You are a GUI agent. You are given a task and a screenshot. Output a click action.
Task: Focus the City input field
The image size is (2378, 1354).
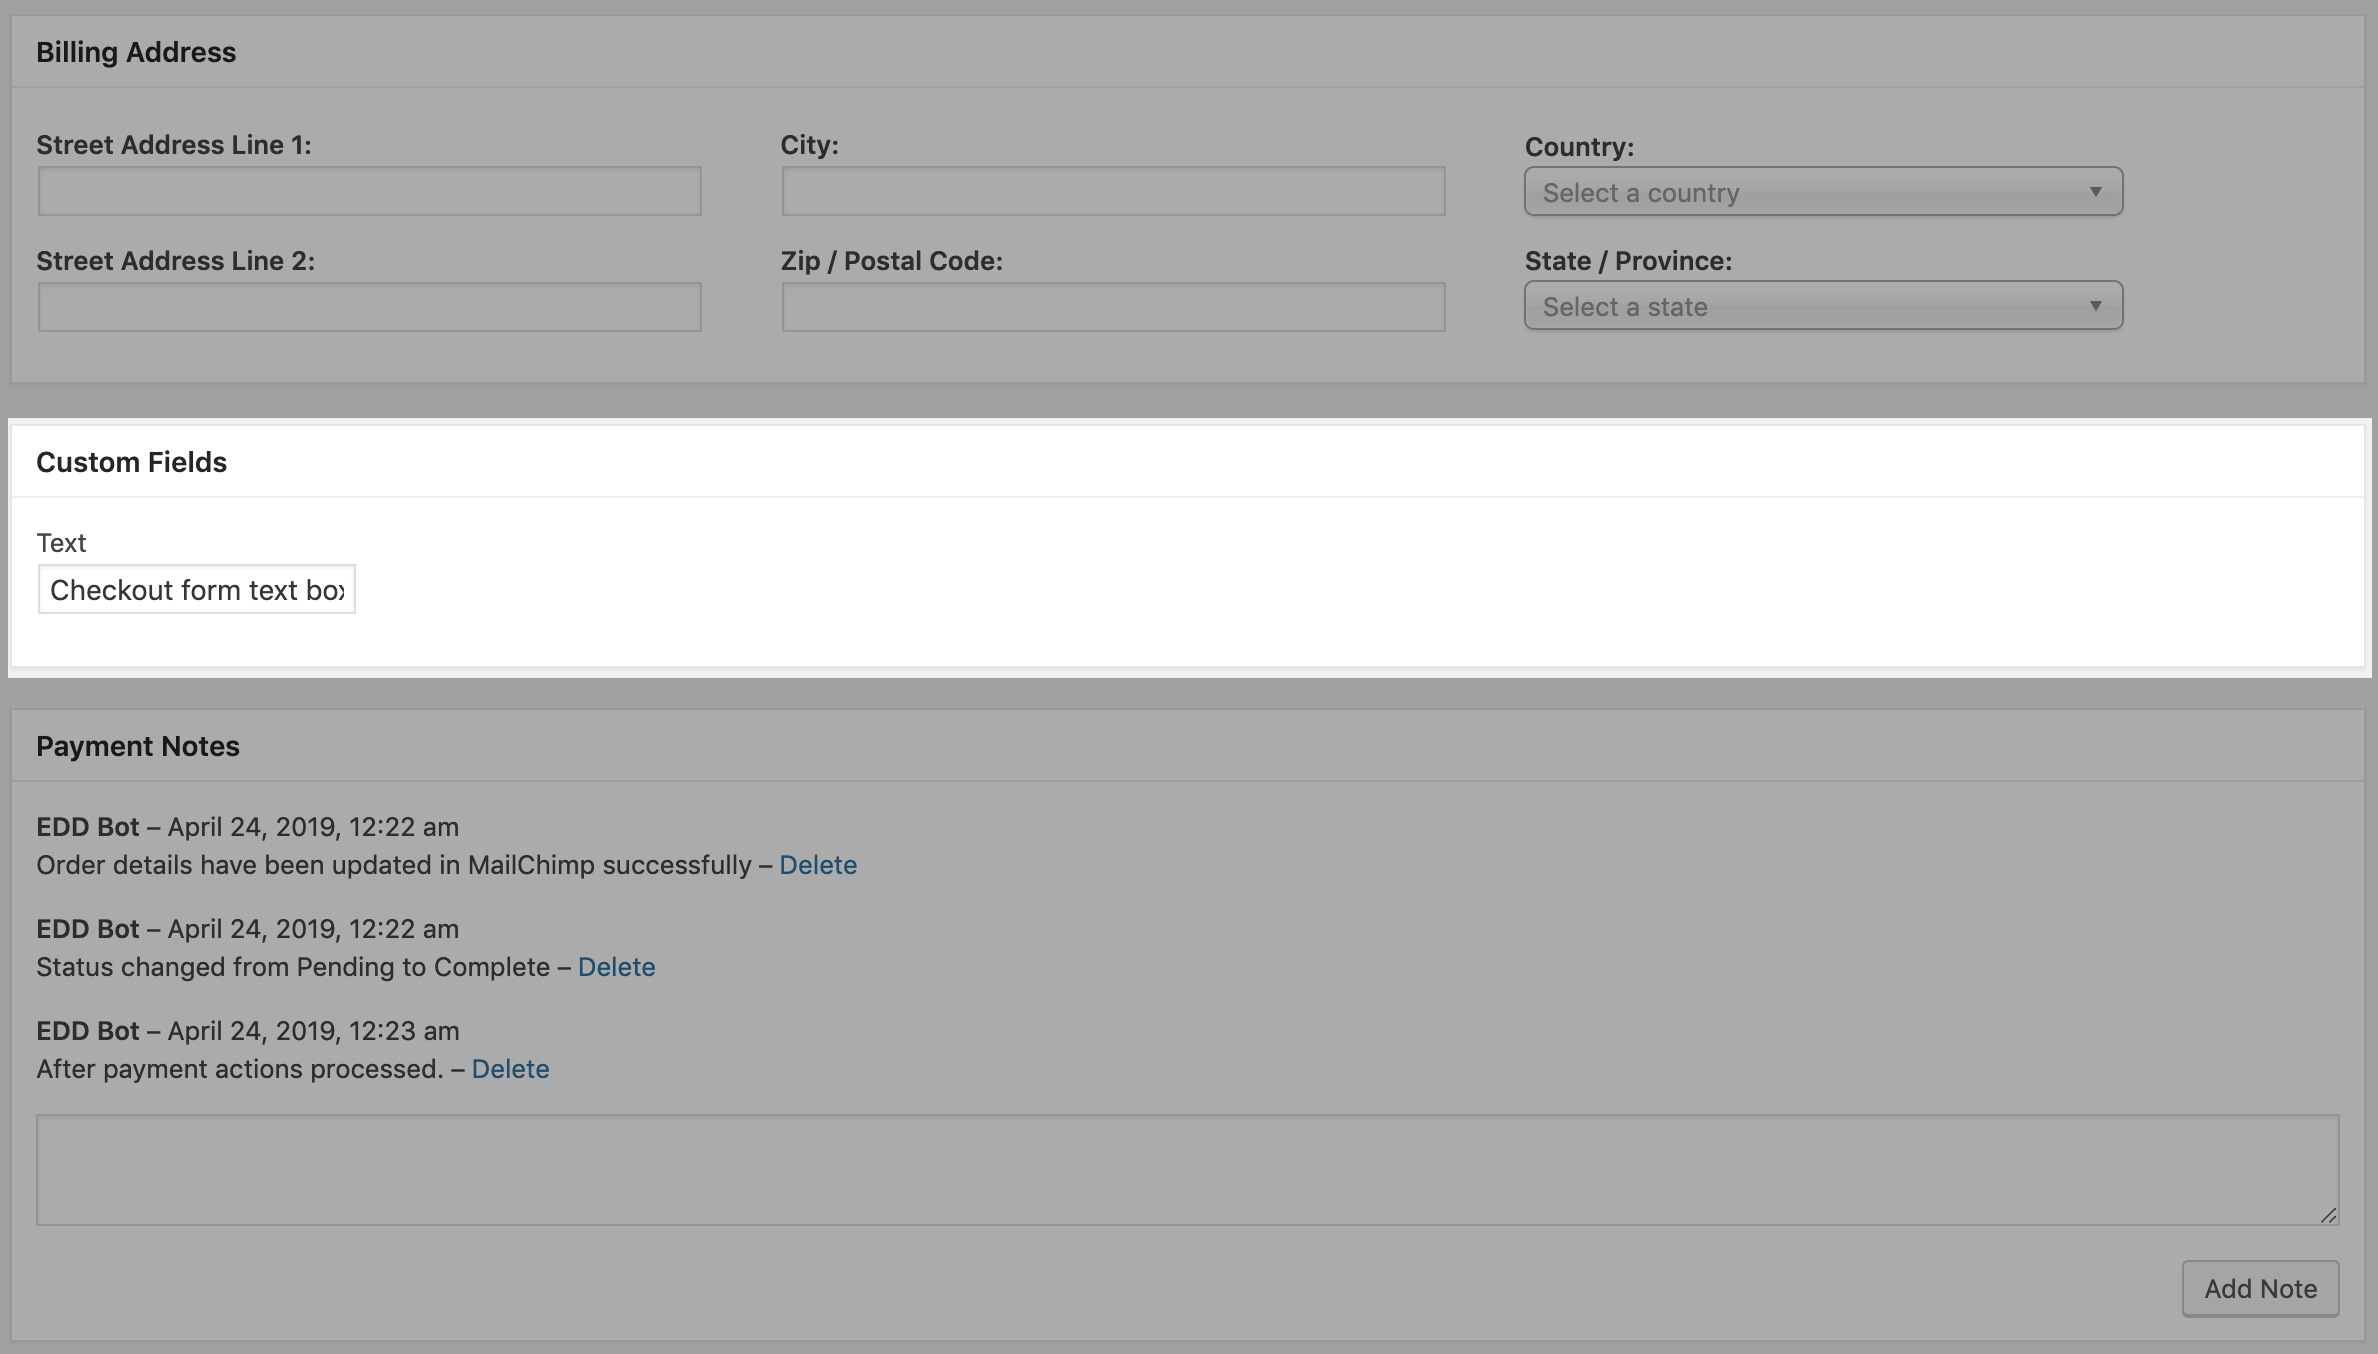pyautogui.click(x=1113, y=191)
